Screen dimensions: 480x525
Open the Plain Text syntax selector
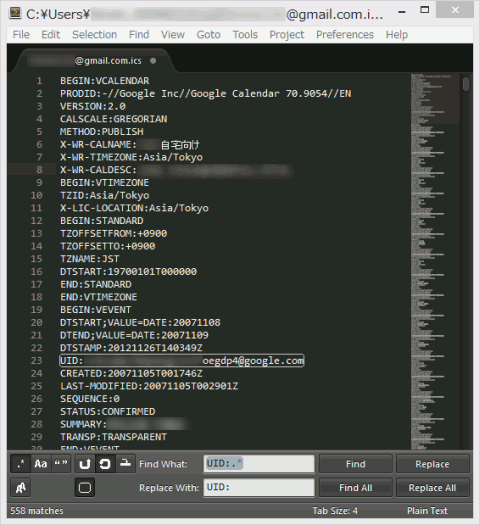click(427, 511)
